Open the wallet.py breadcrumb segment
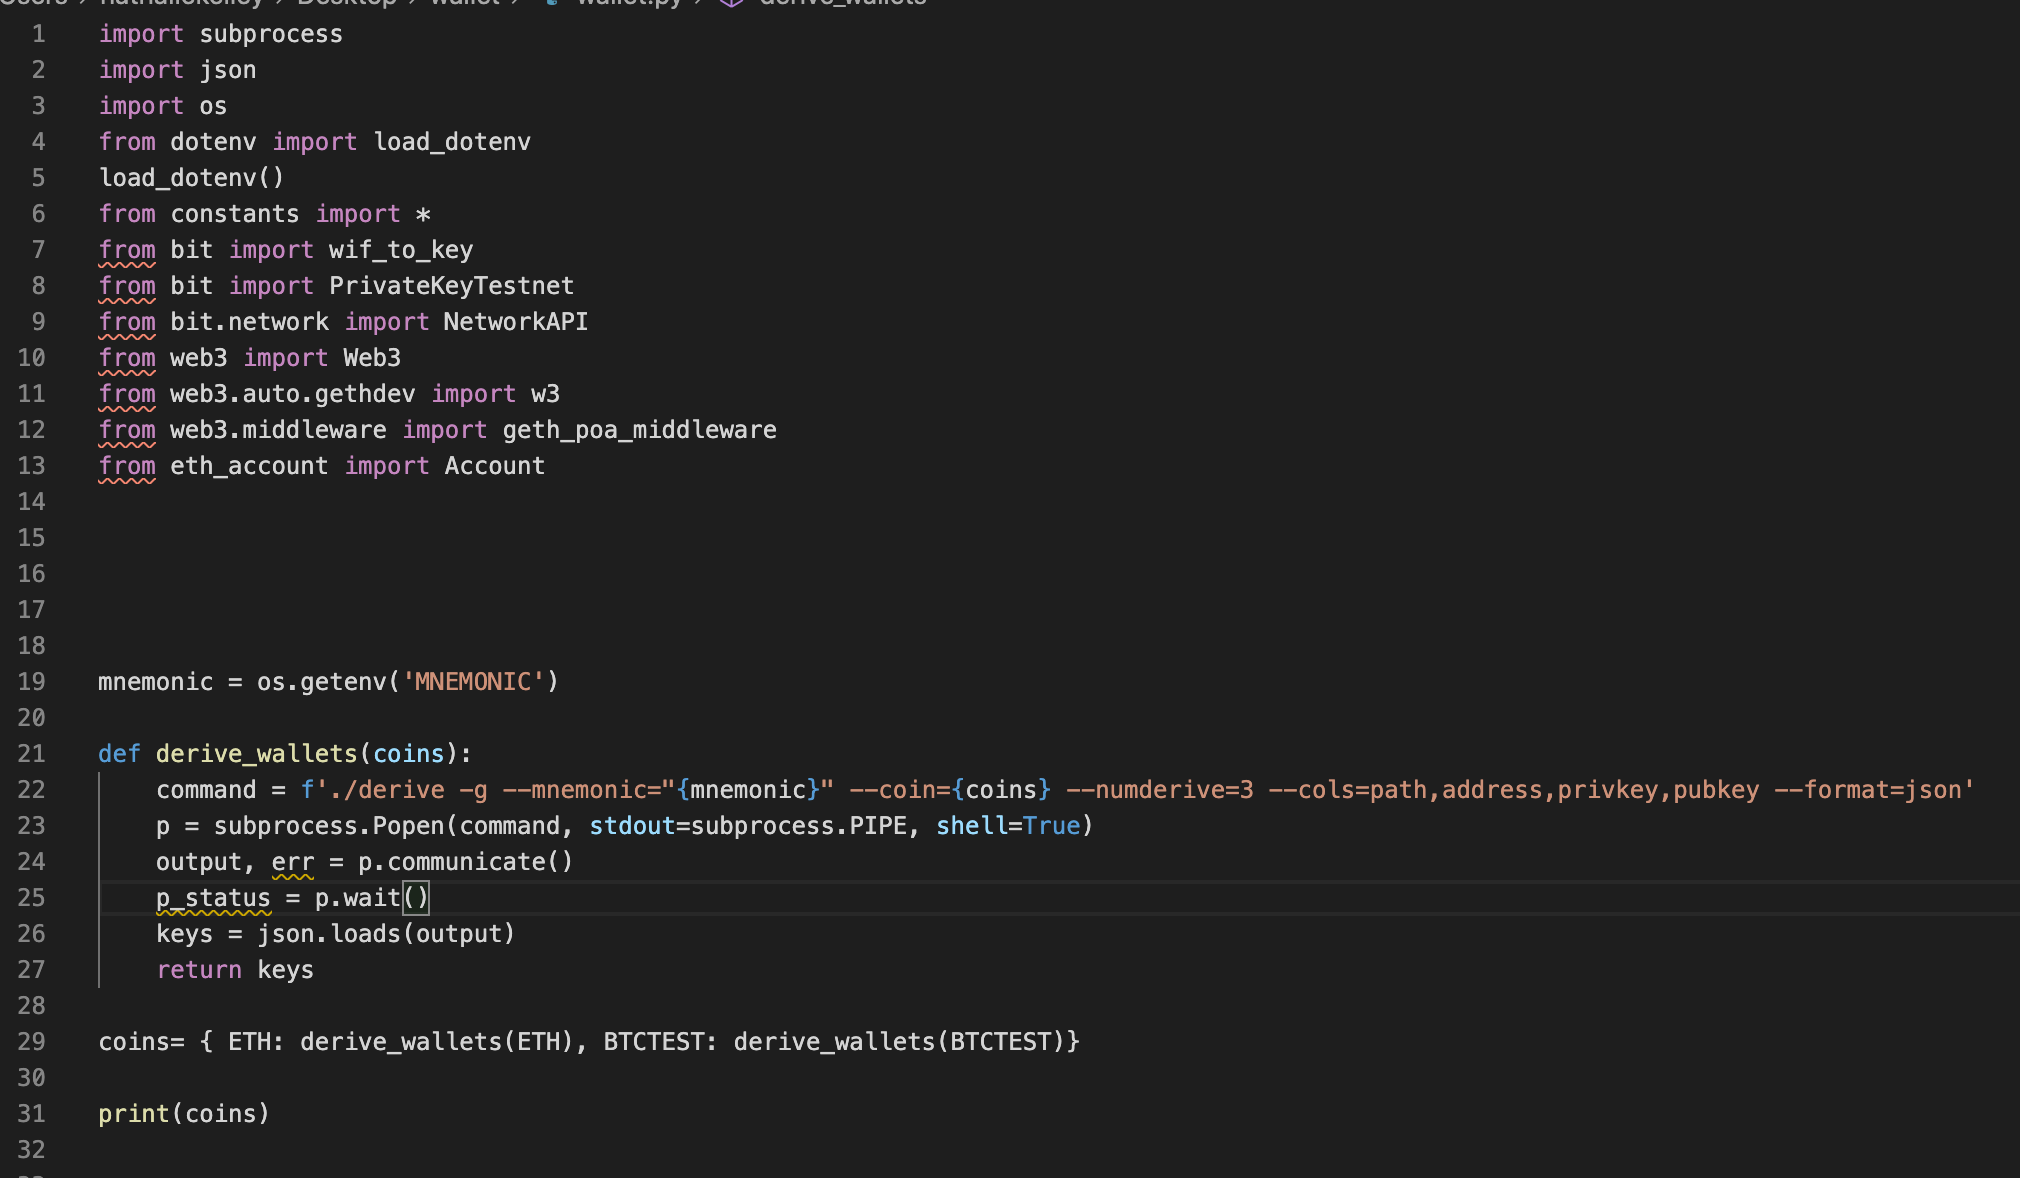This screenshot has width=2020, height=1178. (x=629, y=2)
